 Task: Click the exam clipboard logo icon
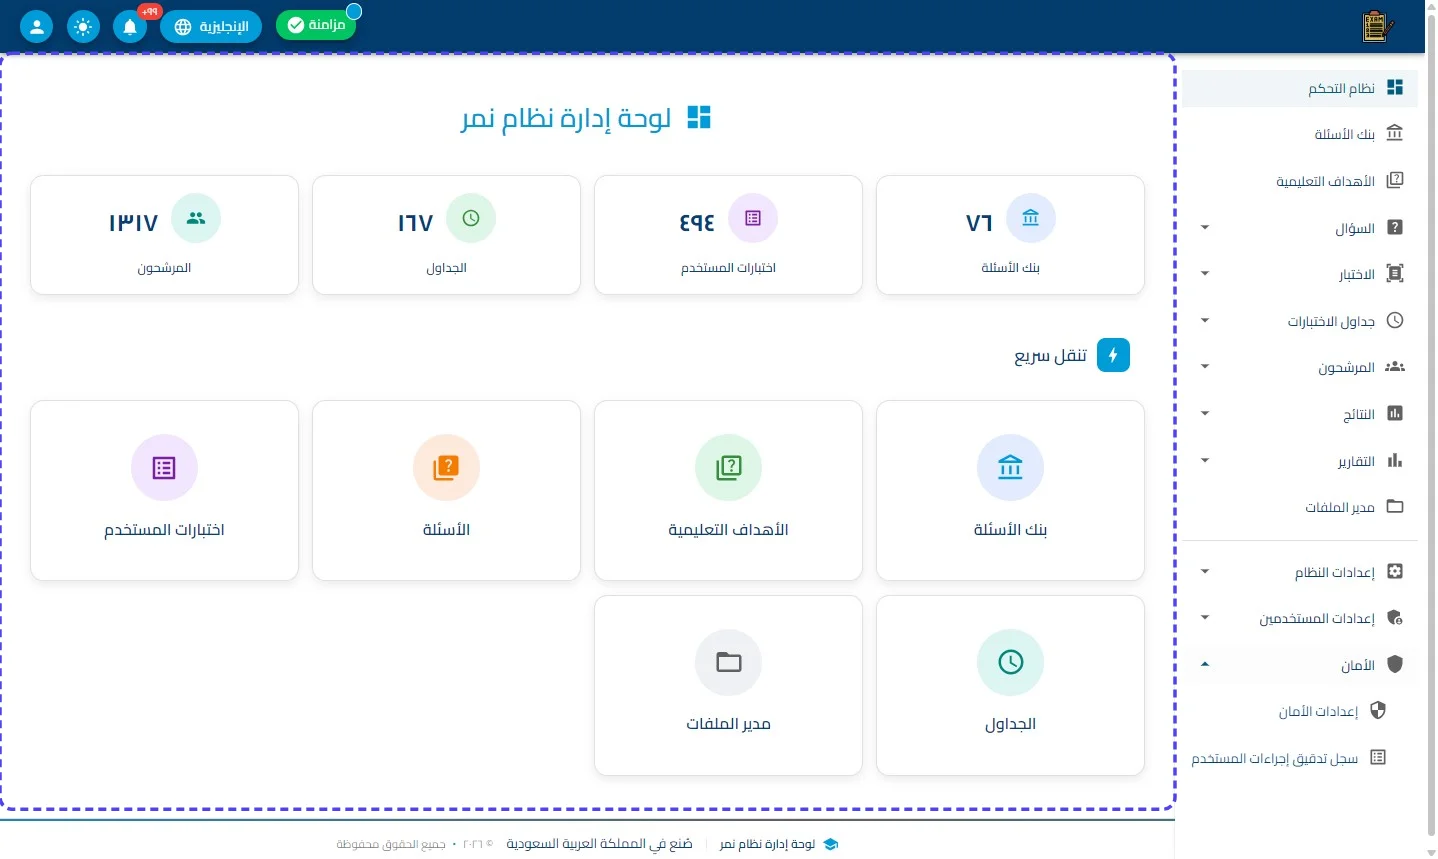click(1378, 26)
